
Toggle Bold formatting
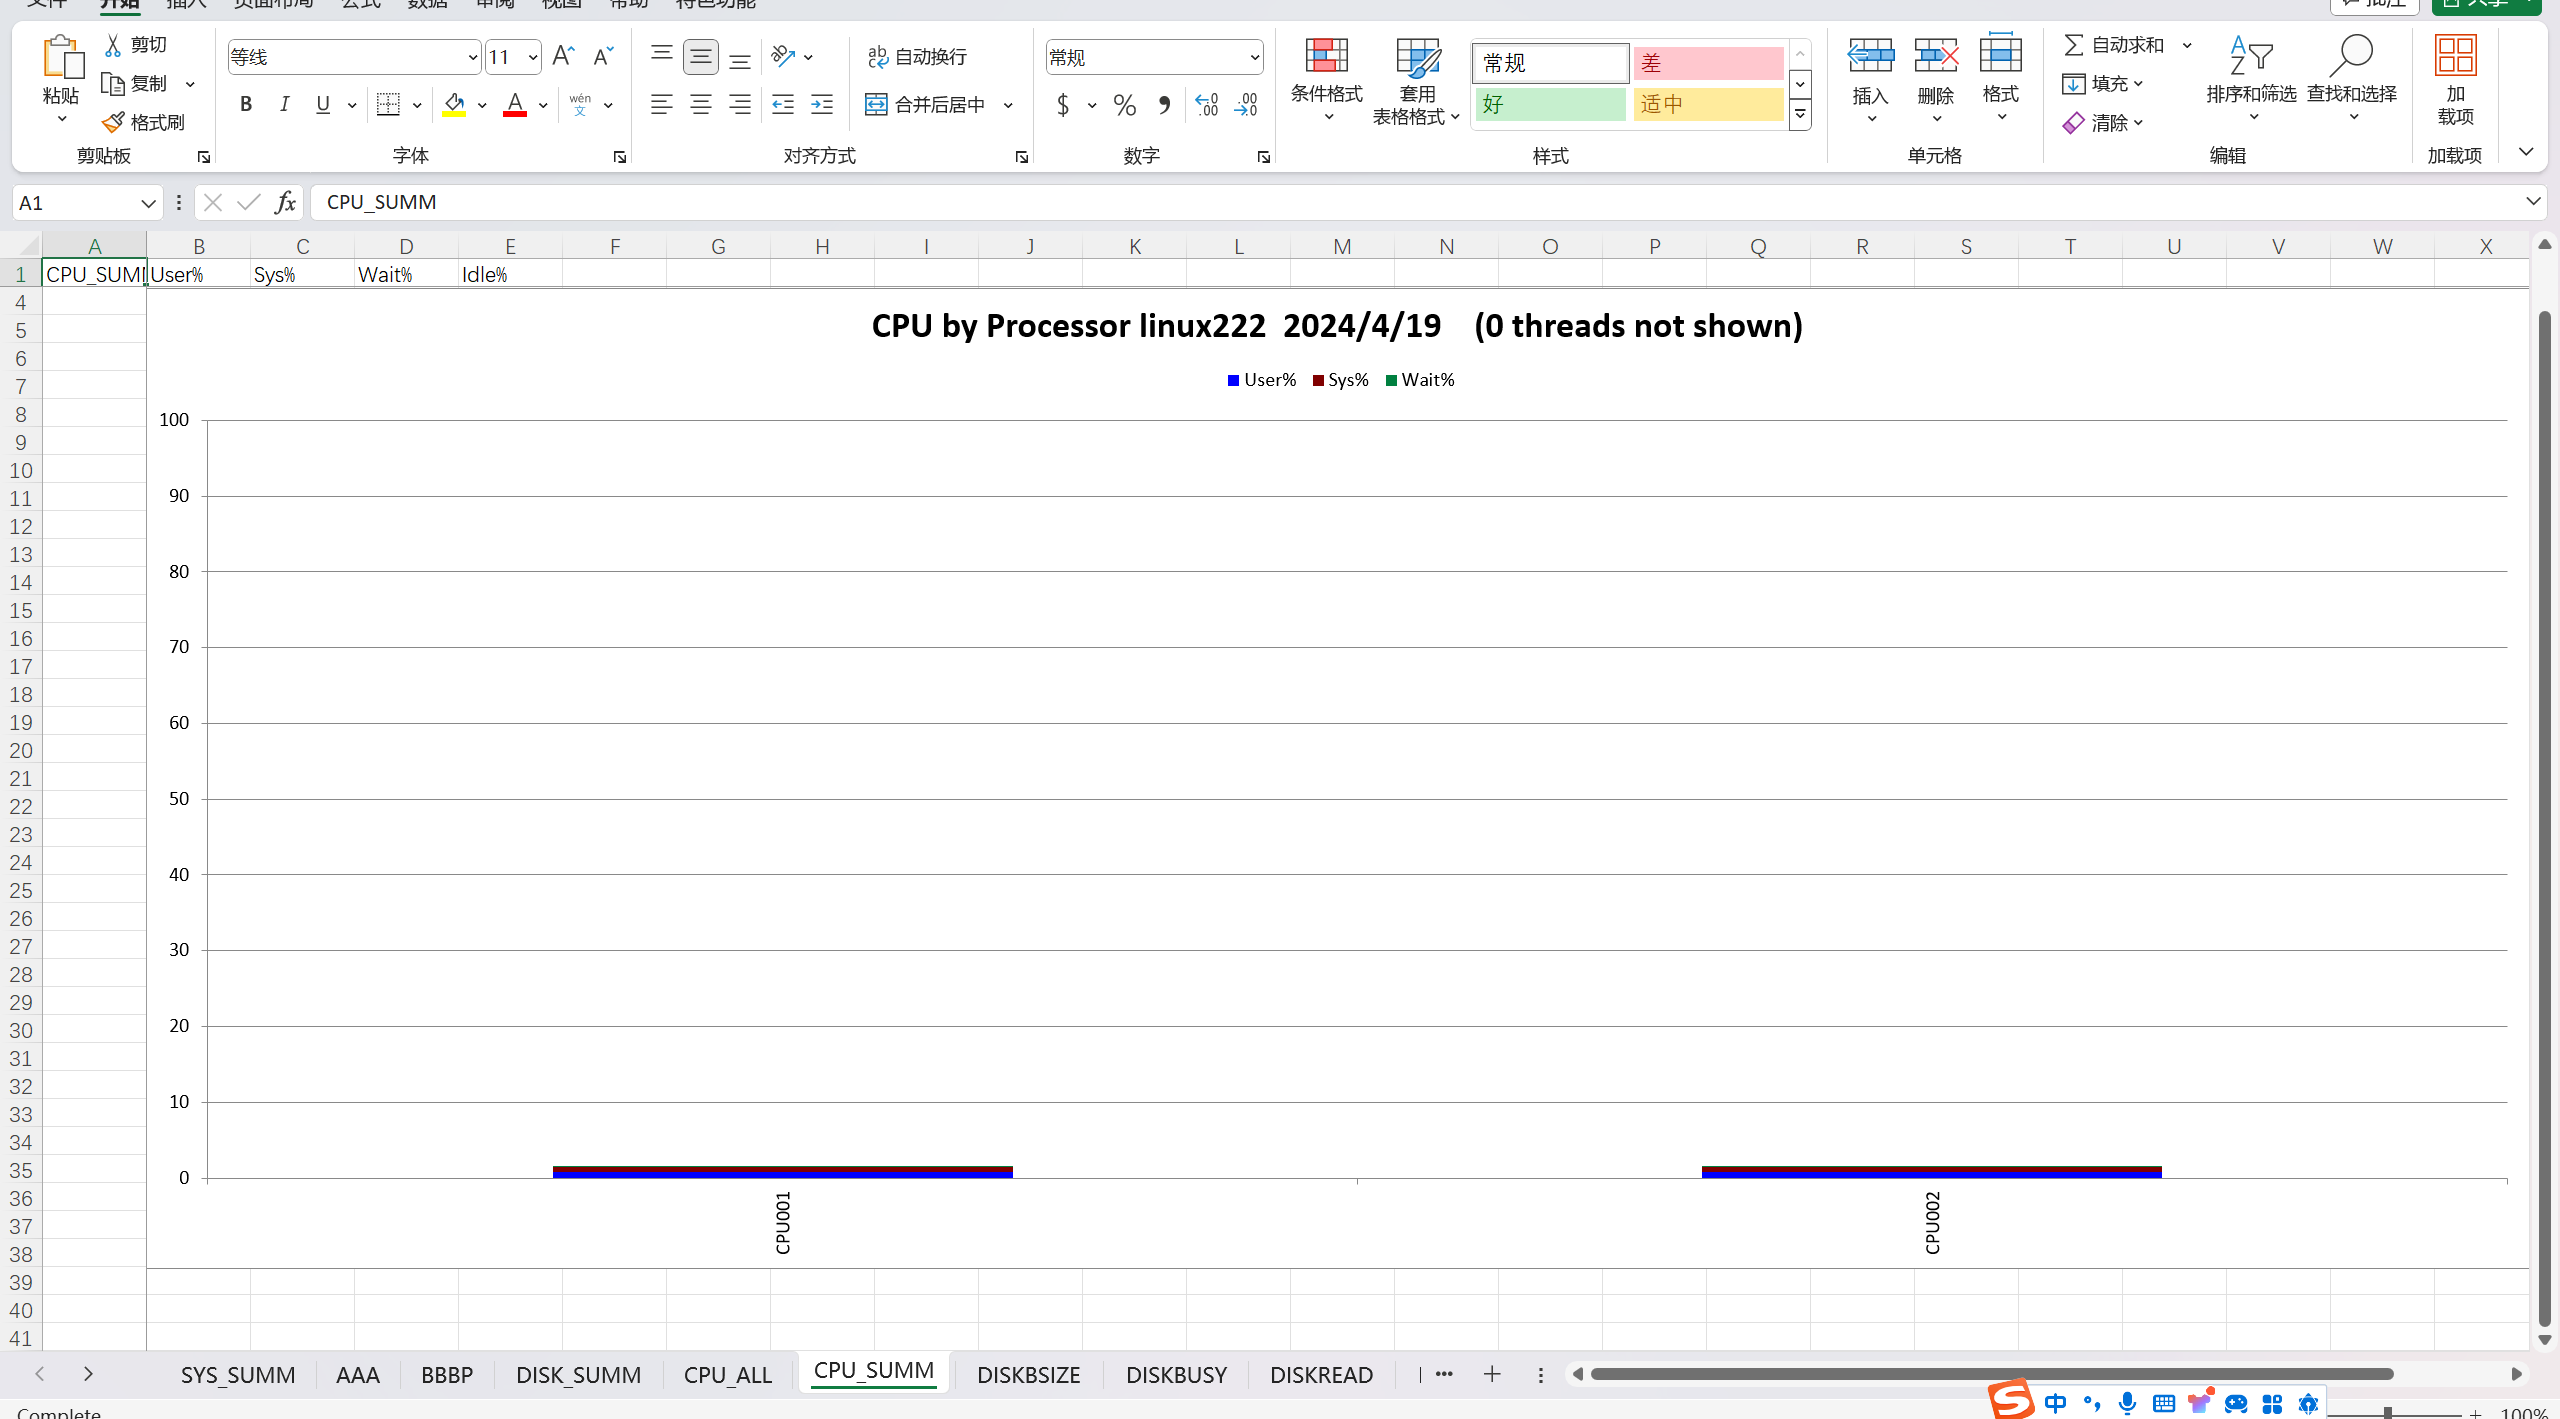pyautogui.click(x=246, y=104)
